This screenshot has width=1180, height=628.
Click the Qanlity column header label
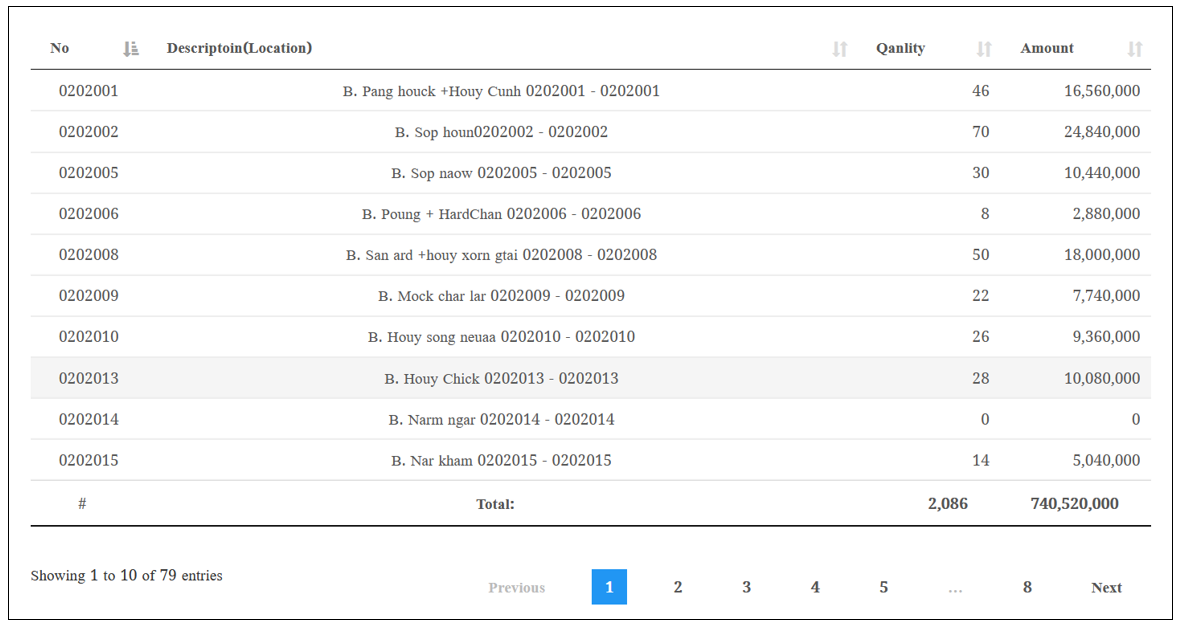click(x=900, y=48)
